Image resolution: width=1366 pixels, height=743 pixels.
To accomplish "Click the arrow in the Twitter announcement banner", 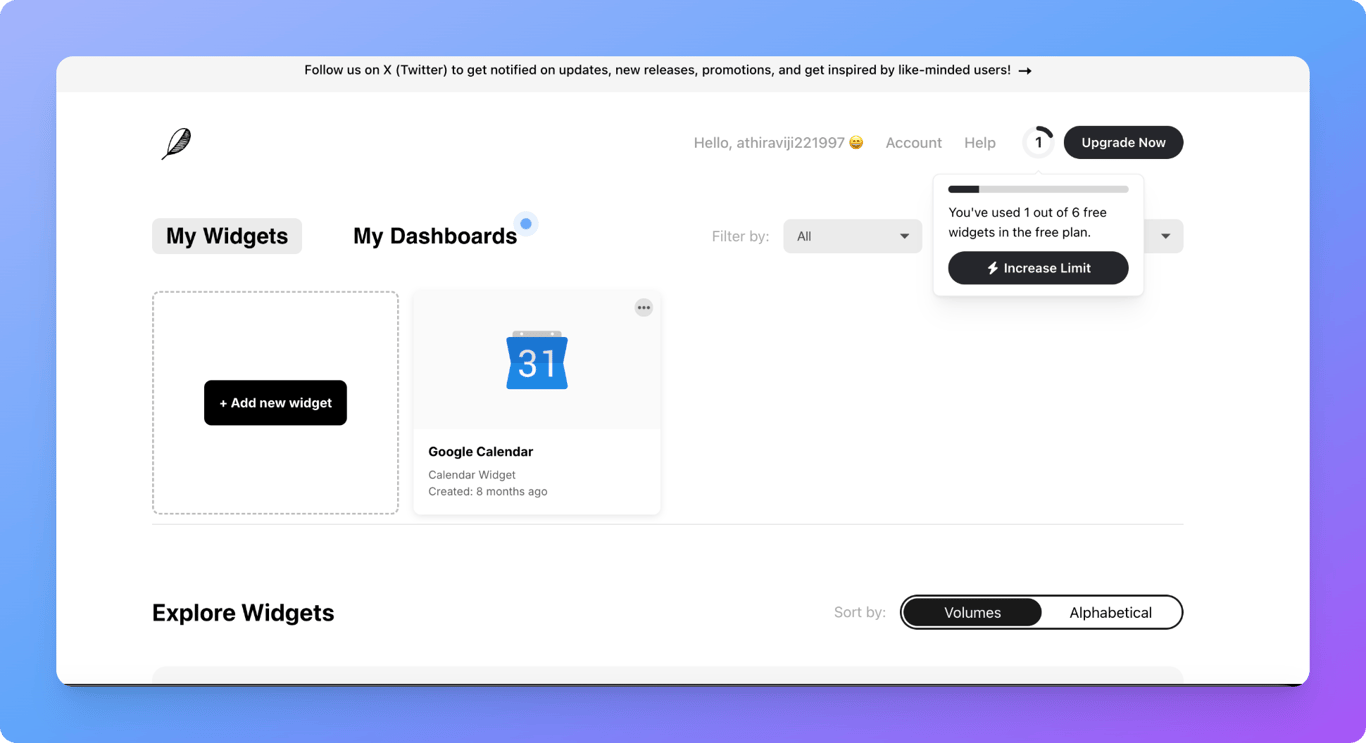I will (x=1024, y=70).
